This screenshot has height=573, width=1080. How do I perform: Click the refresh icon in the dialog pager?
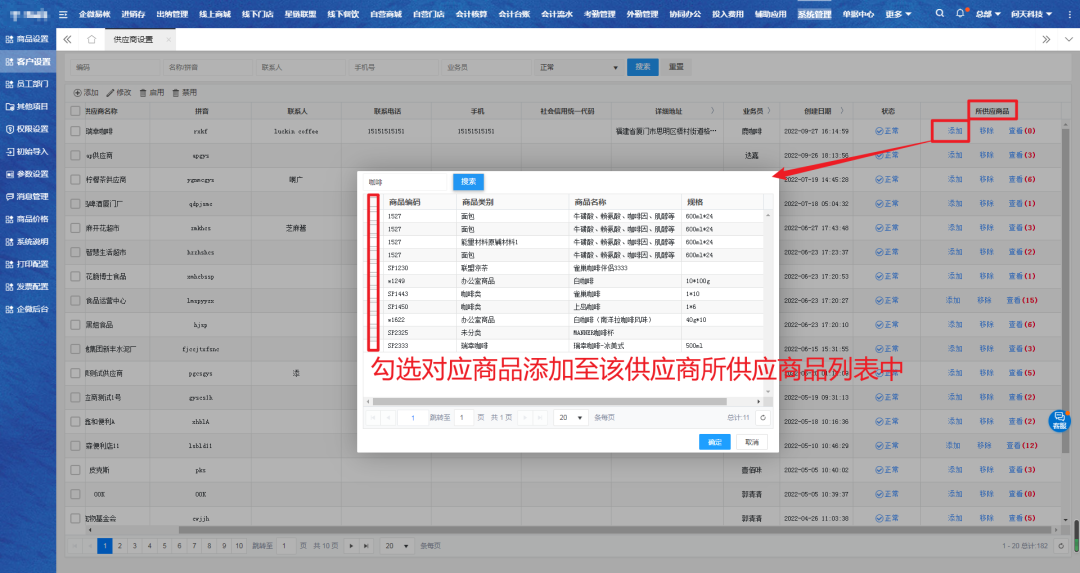point(763,417)
